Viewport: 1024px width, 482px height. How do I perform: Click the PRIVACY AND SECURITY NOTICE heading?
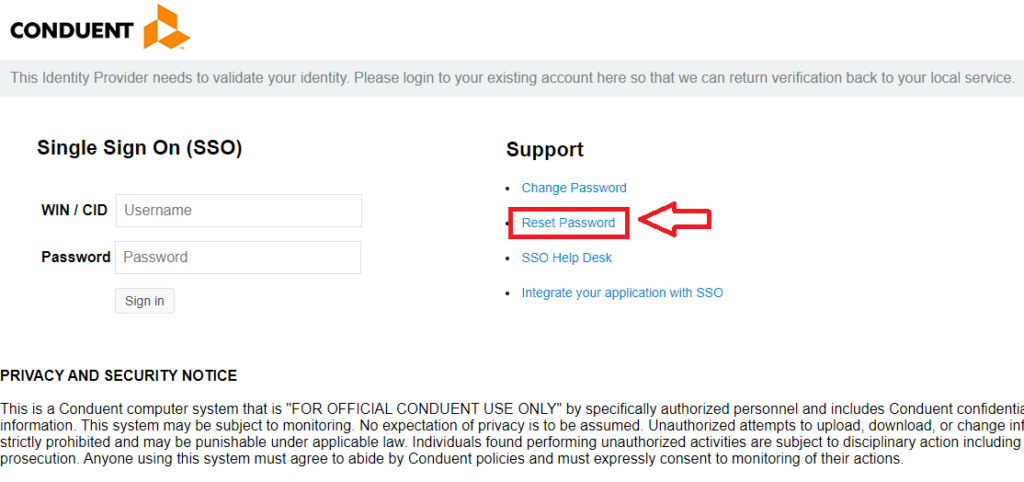[x=119, y=376]
